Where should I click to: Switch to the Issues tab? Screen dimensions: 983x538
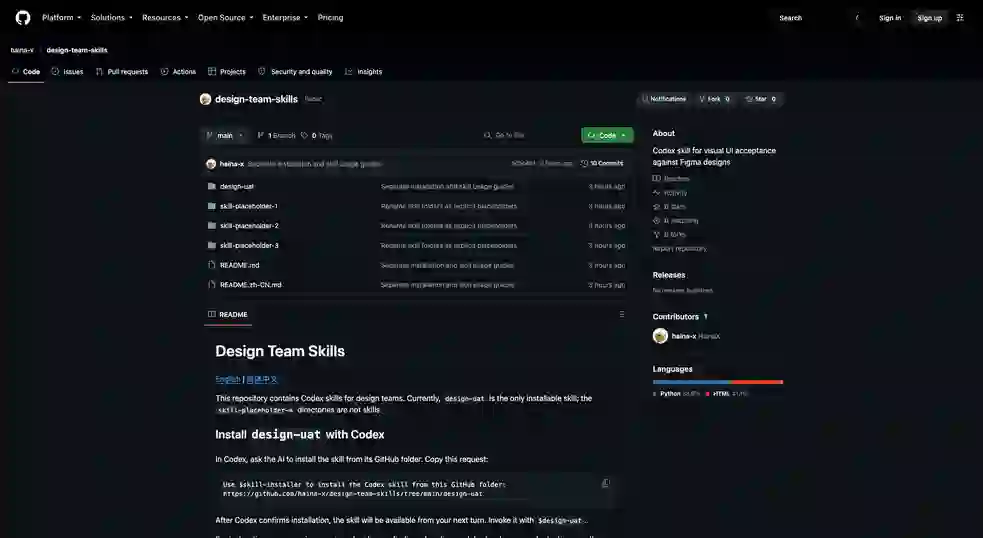click(x=67, y=71)
